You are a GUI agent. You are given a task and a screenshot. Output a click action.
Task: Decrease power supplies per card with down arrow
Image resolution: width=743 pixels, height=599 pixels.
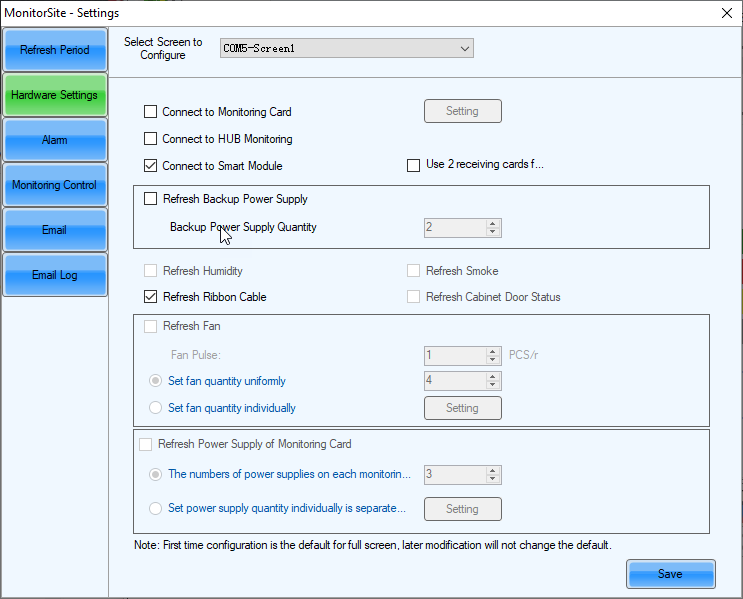[493, 479]
